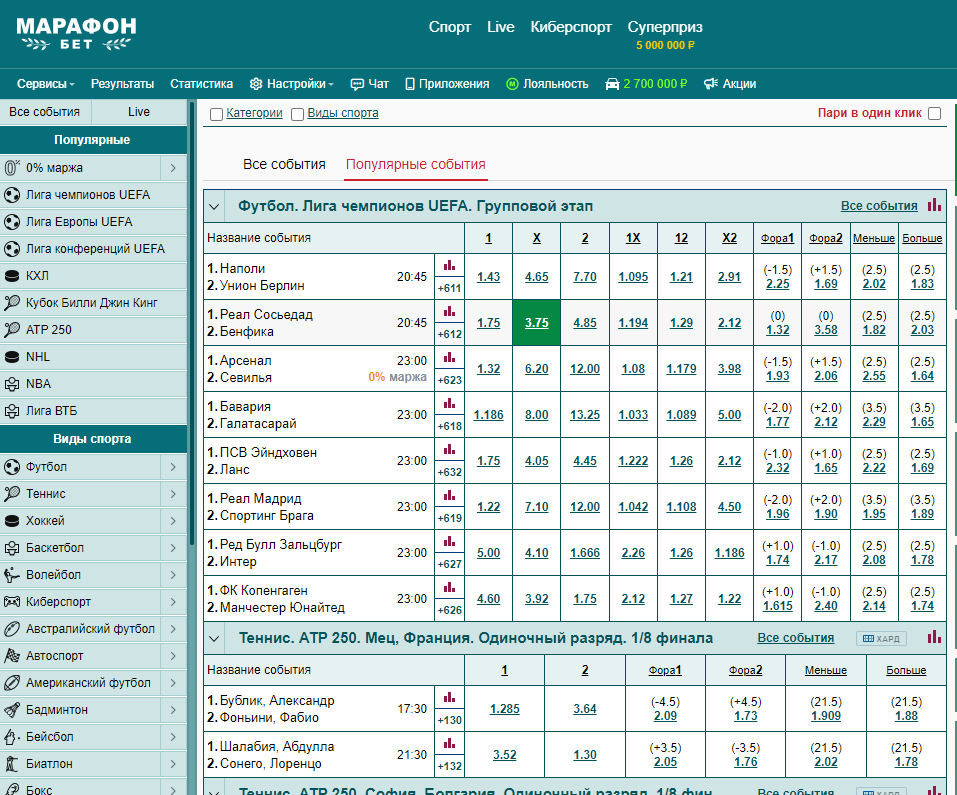
Task: Open statistics icon for Шалабия vs Сонего
Action: point(449,744)
